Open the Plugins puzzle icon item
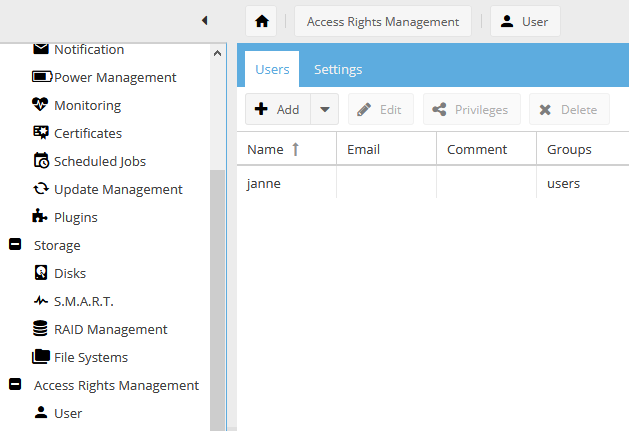The height and width of the screenshot is (431, 629). click(x=75, y=217)
